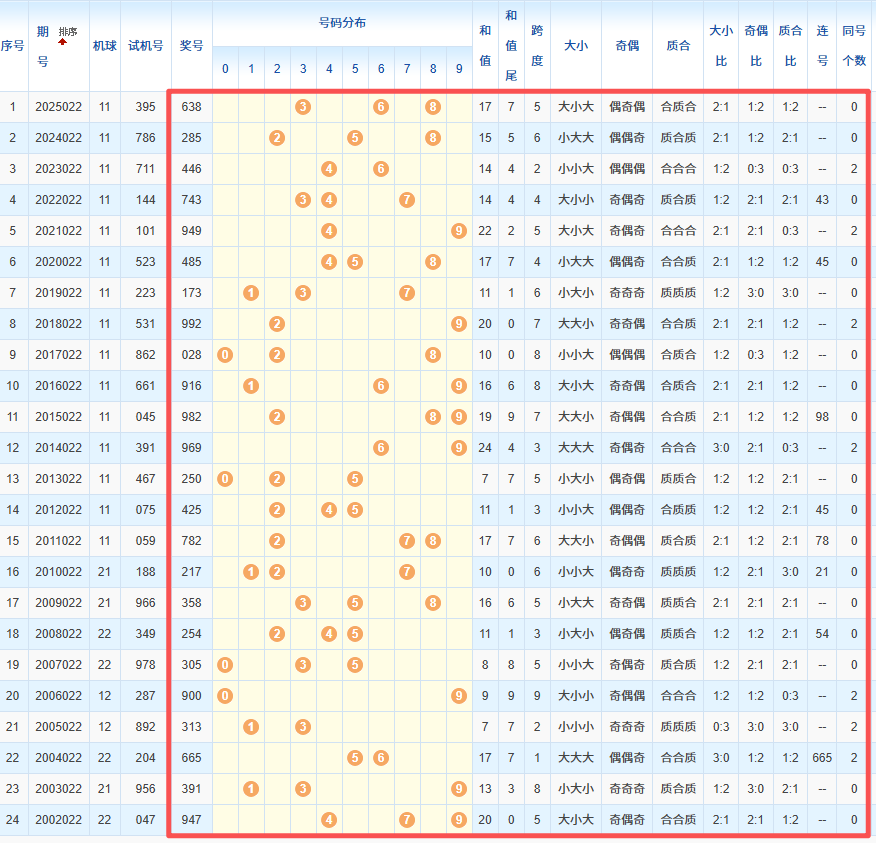
Task: Click orange ball 1 in row 2016022
Action: tap(251, 386)
